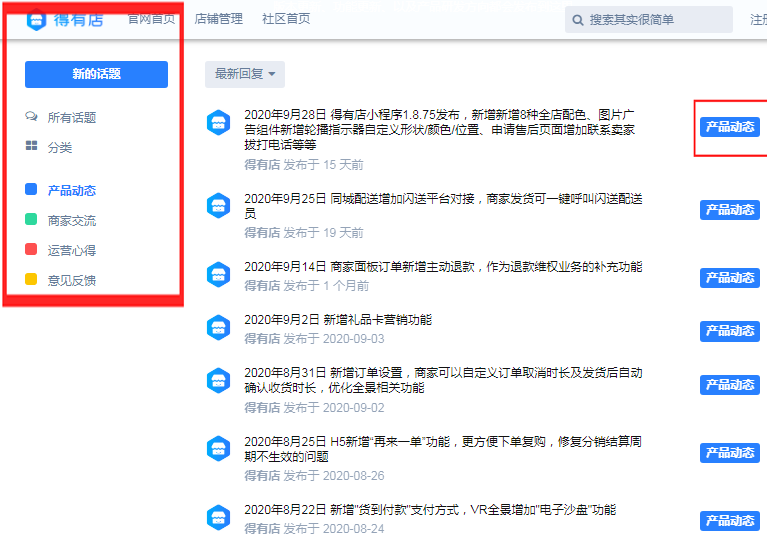Click the search magnifier icon
The width and height of the screenshot is (767, 550).
[x=578, y=20]
